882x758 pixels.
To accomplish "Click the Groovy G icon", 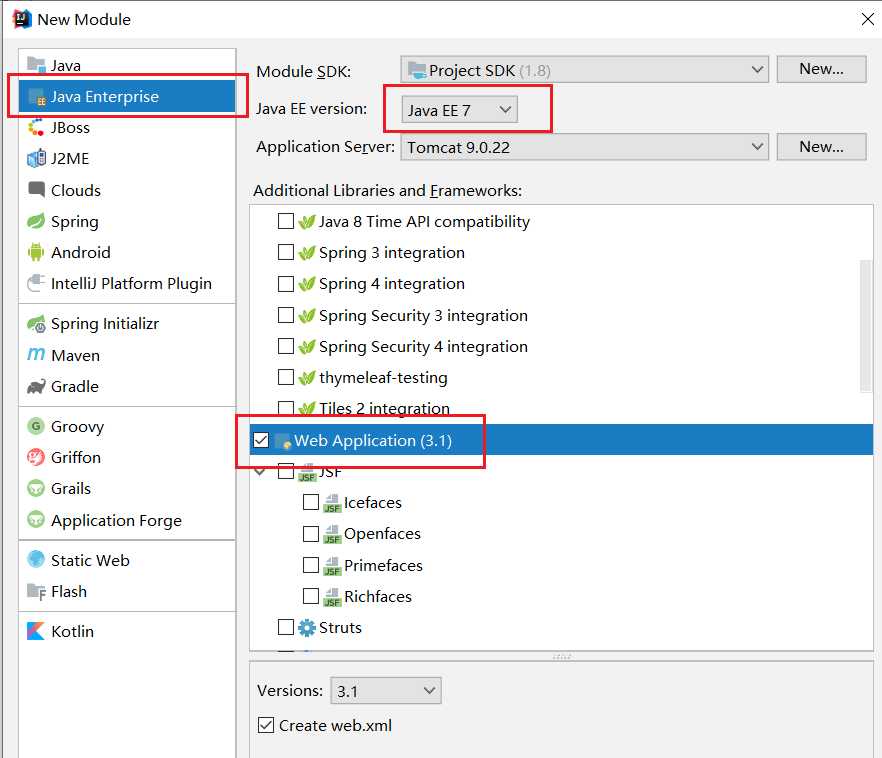I will click(36, 426).
